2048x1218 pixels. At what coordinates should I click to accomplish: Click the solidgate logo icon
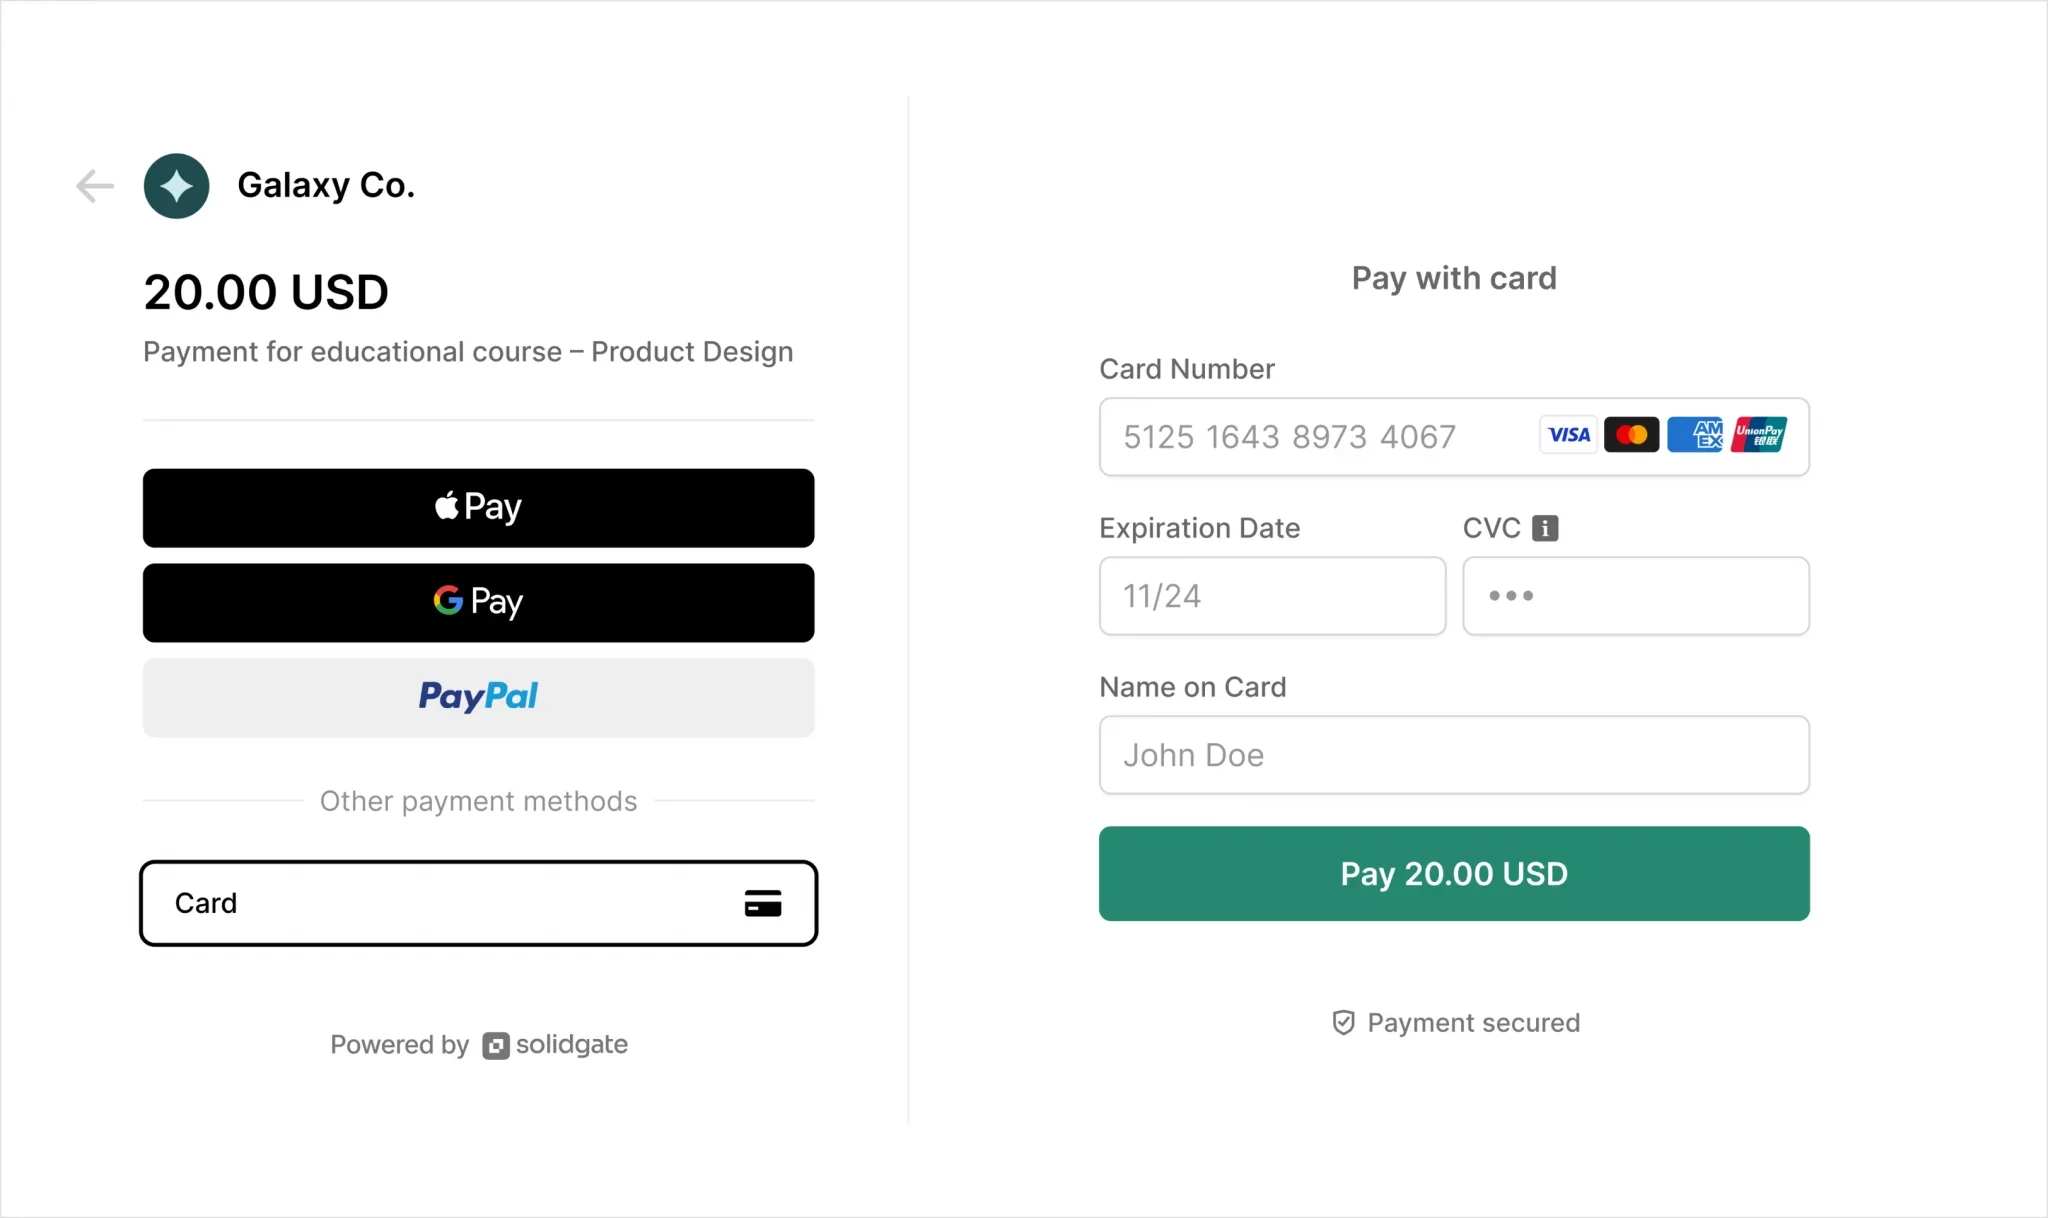point(494,1044)
